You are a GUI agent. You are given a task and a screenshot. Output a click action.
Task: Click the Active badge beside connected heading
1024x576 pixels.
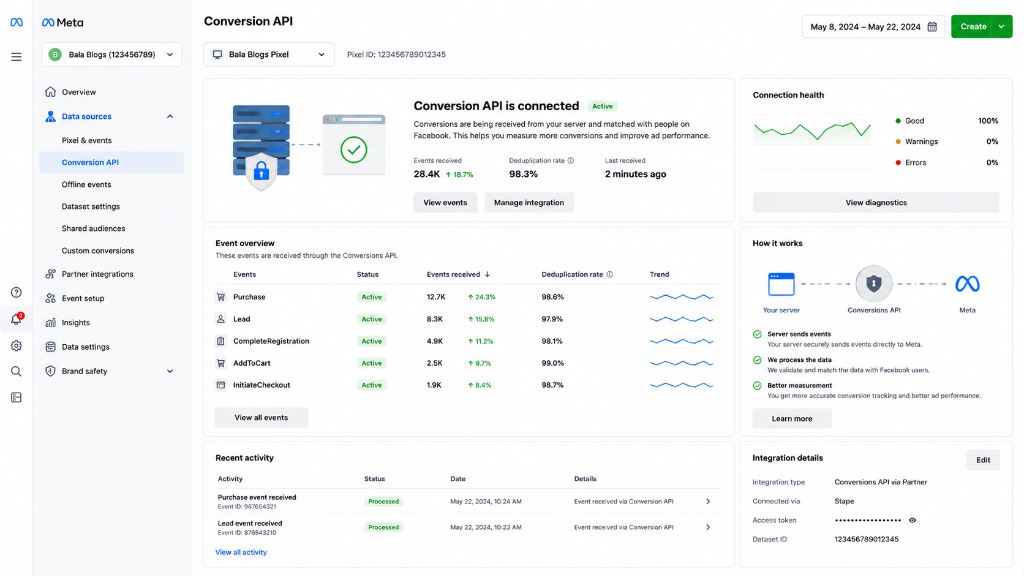pyautogui.click(x=602, y=106)
